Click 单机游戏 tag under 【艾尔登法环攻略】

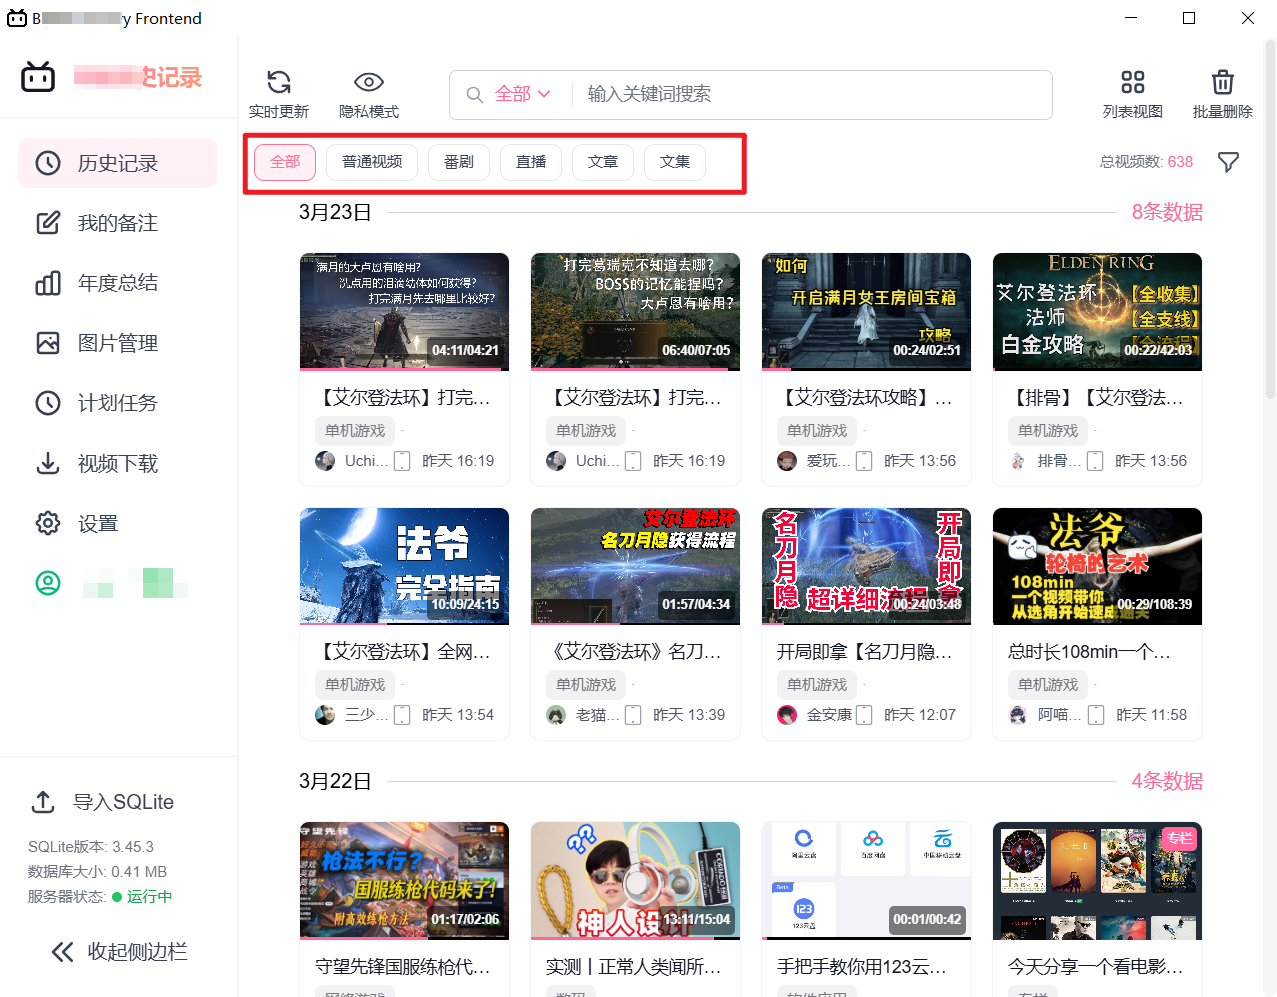817,431
